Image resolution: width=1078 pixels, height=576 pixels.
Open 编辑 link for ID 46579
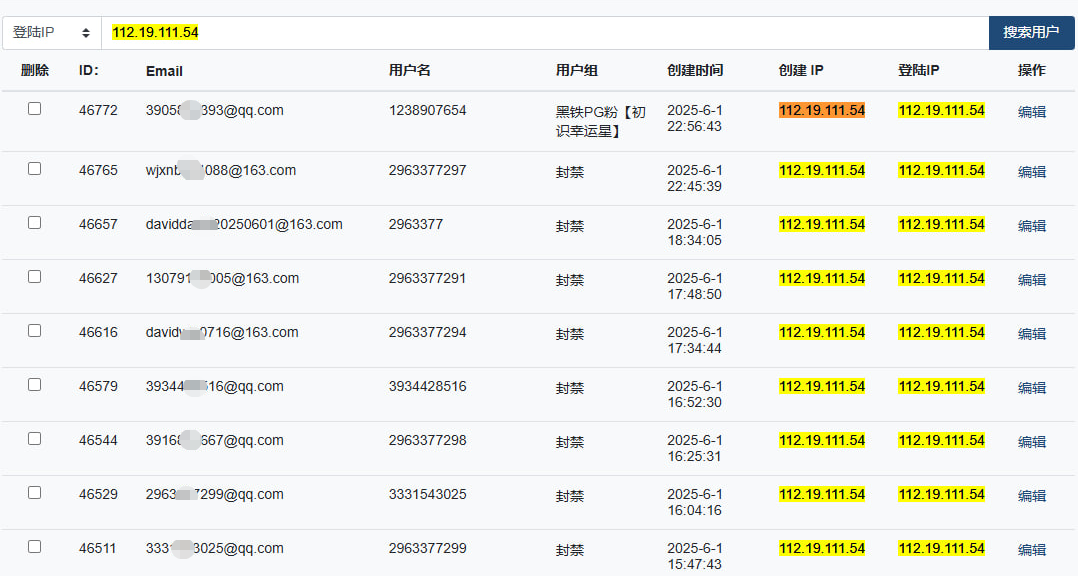pos(1032,388)
